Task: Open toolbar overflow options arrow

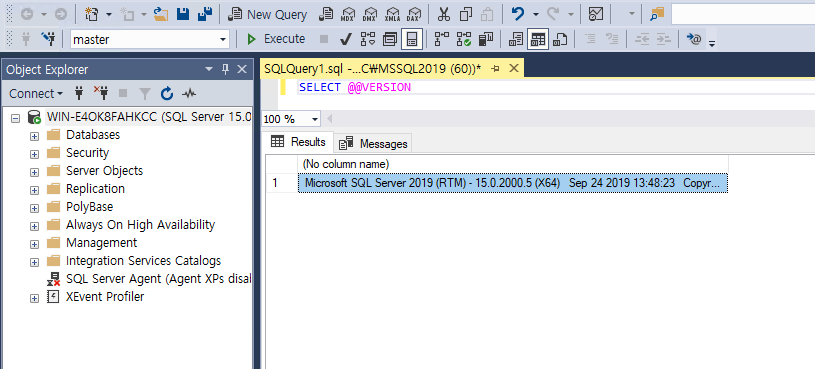Action: coord(712,44)
